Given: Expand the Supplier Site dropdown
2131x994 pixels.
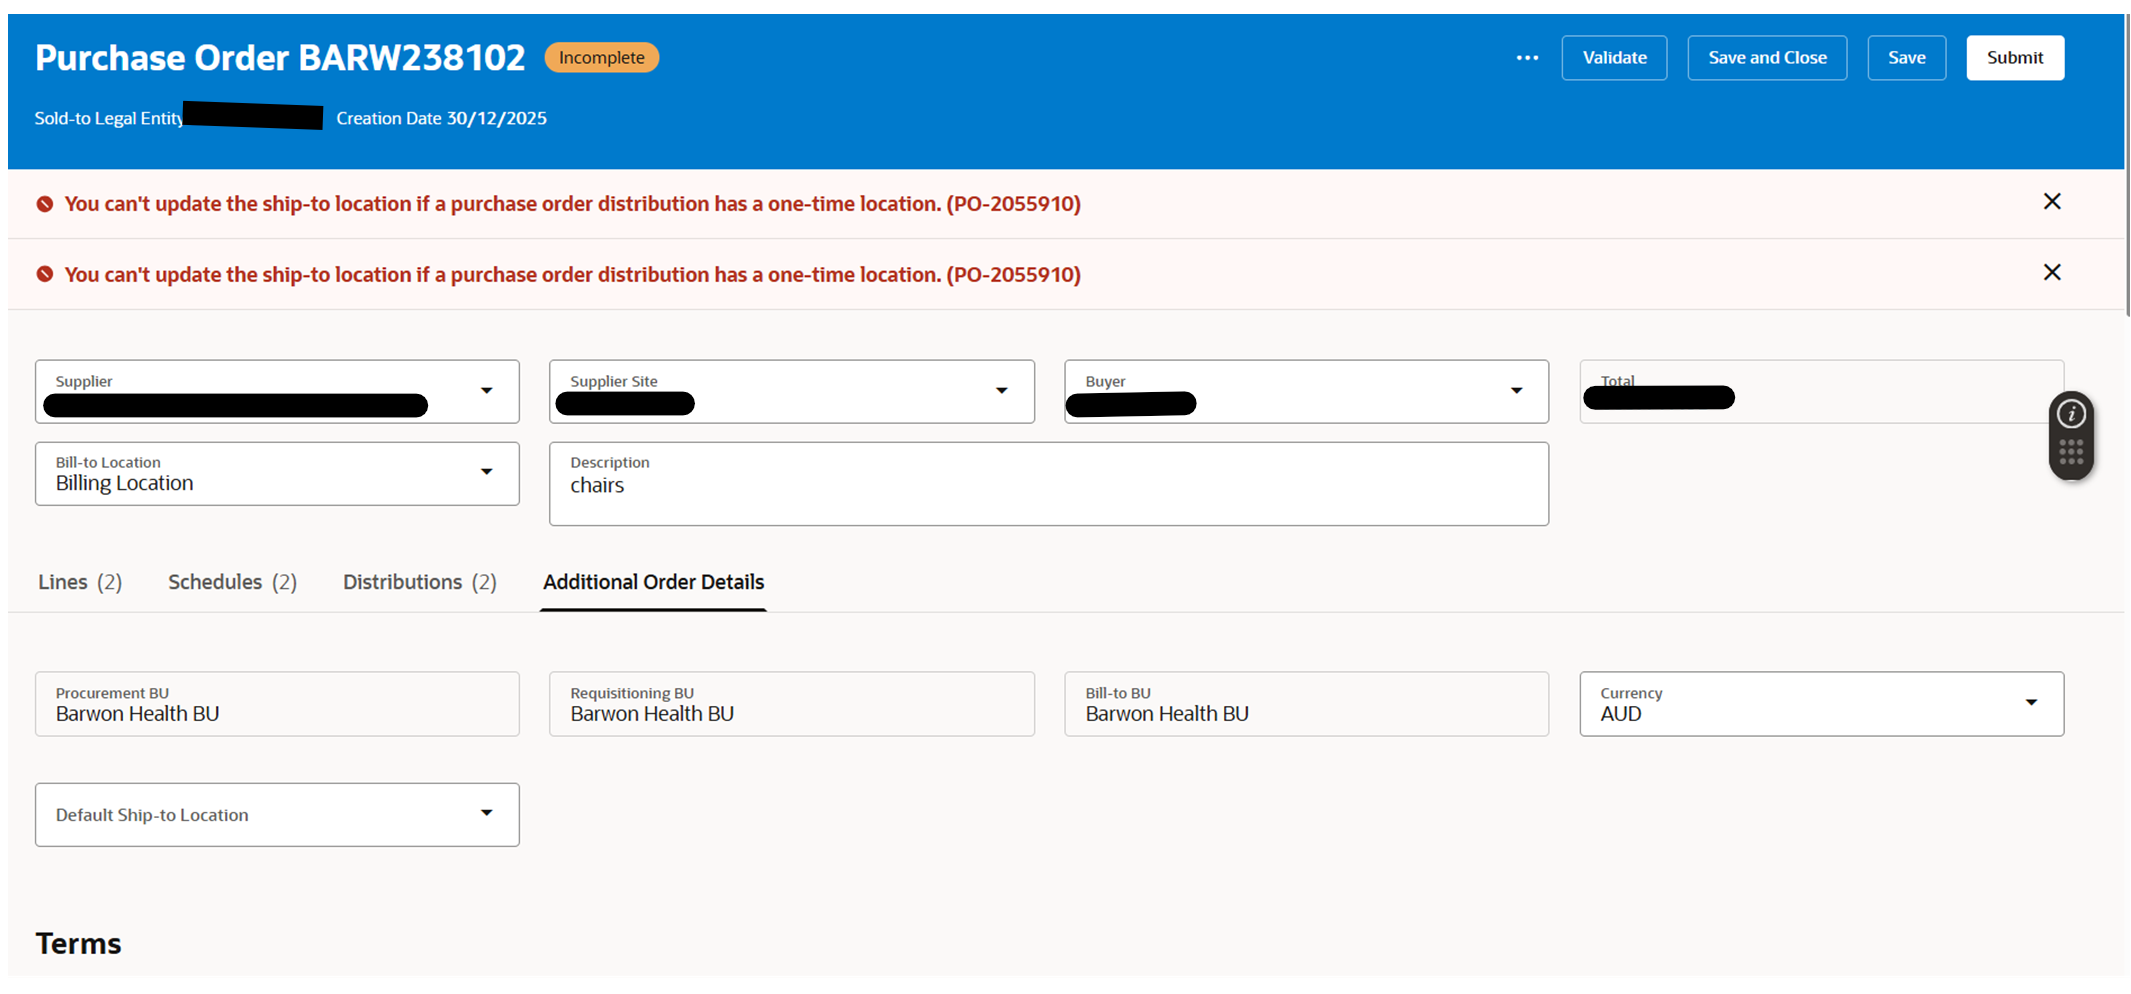Looking at the screenshot, I should click(x=1001, y=391).
